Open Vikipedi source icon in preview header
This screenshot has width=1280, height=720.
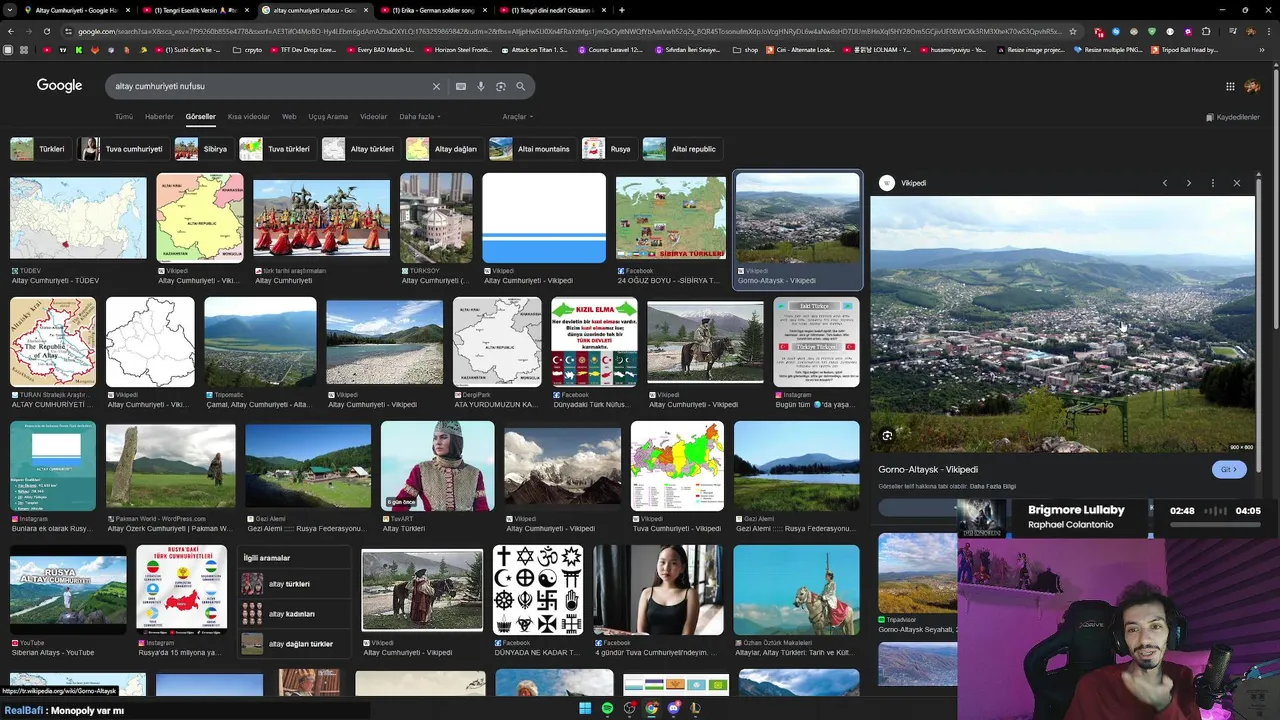(x=887, y=183)
